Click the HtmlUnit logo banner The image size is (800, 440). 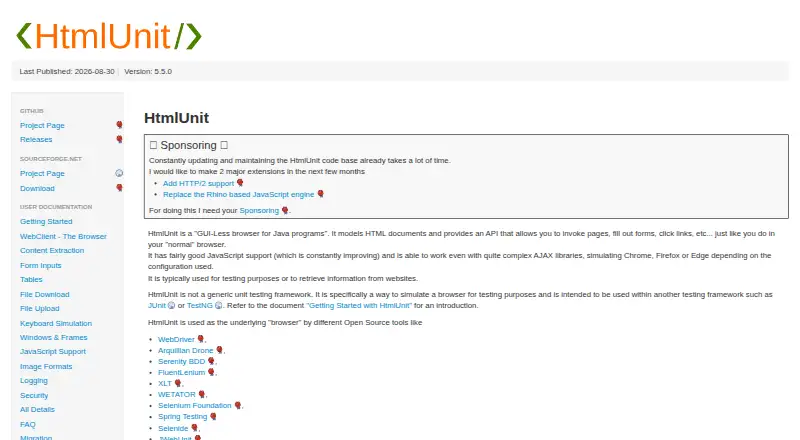109,36
